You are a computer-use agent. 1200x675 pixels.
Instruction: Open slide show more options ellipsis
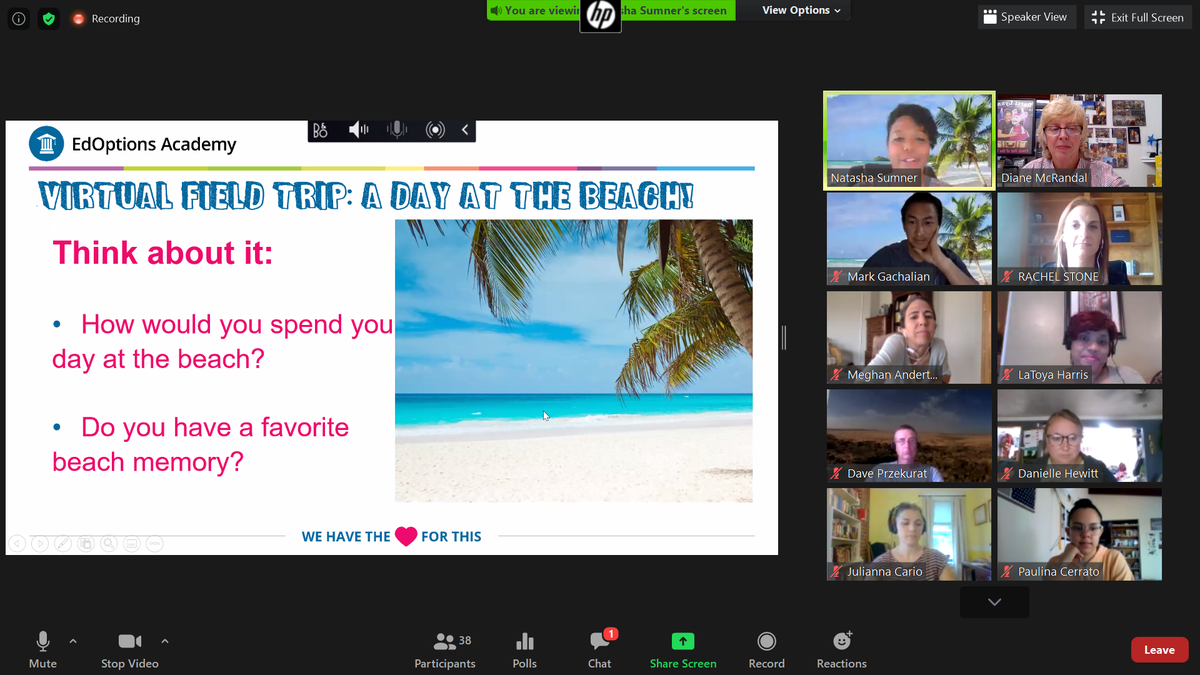coord(154,544)
